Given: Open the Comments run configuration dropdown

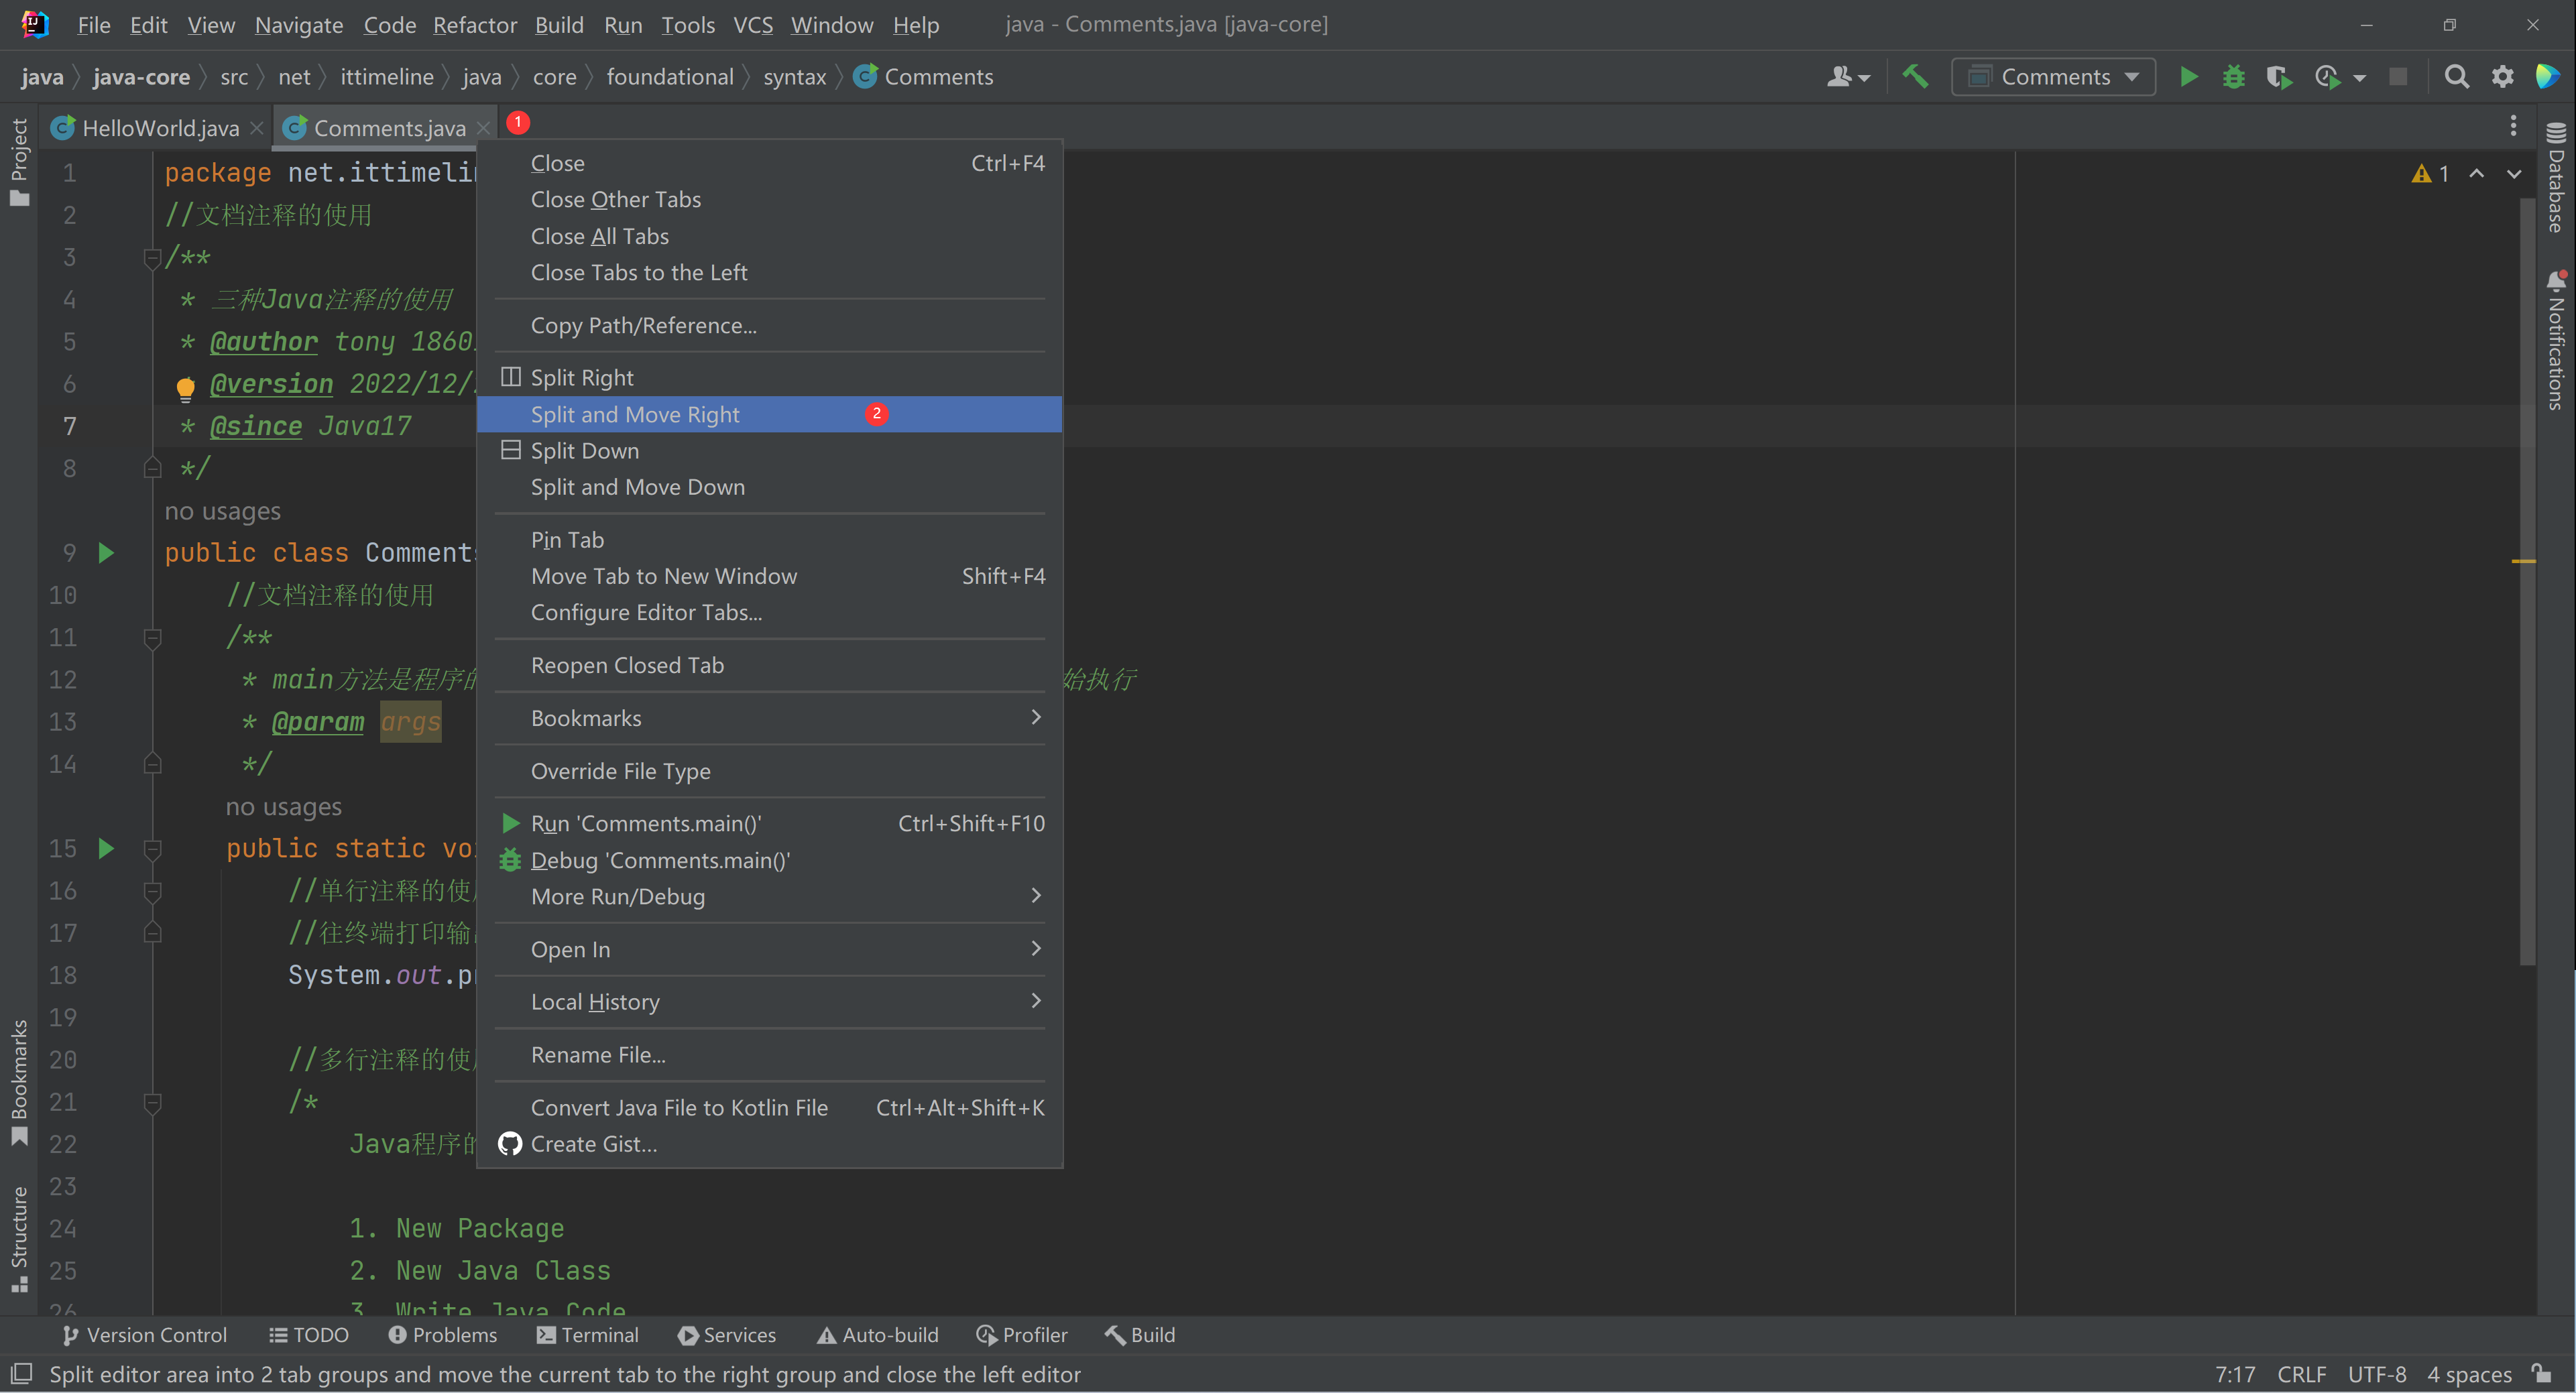Looking at the screenshot, I should coord(2053,77).
